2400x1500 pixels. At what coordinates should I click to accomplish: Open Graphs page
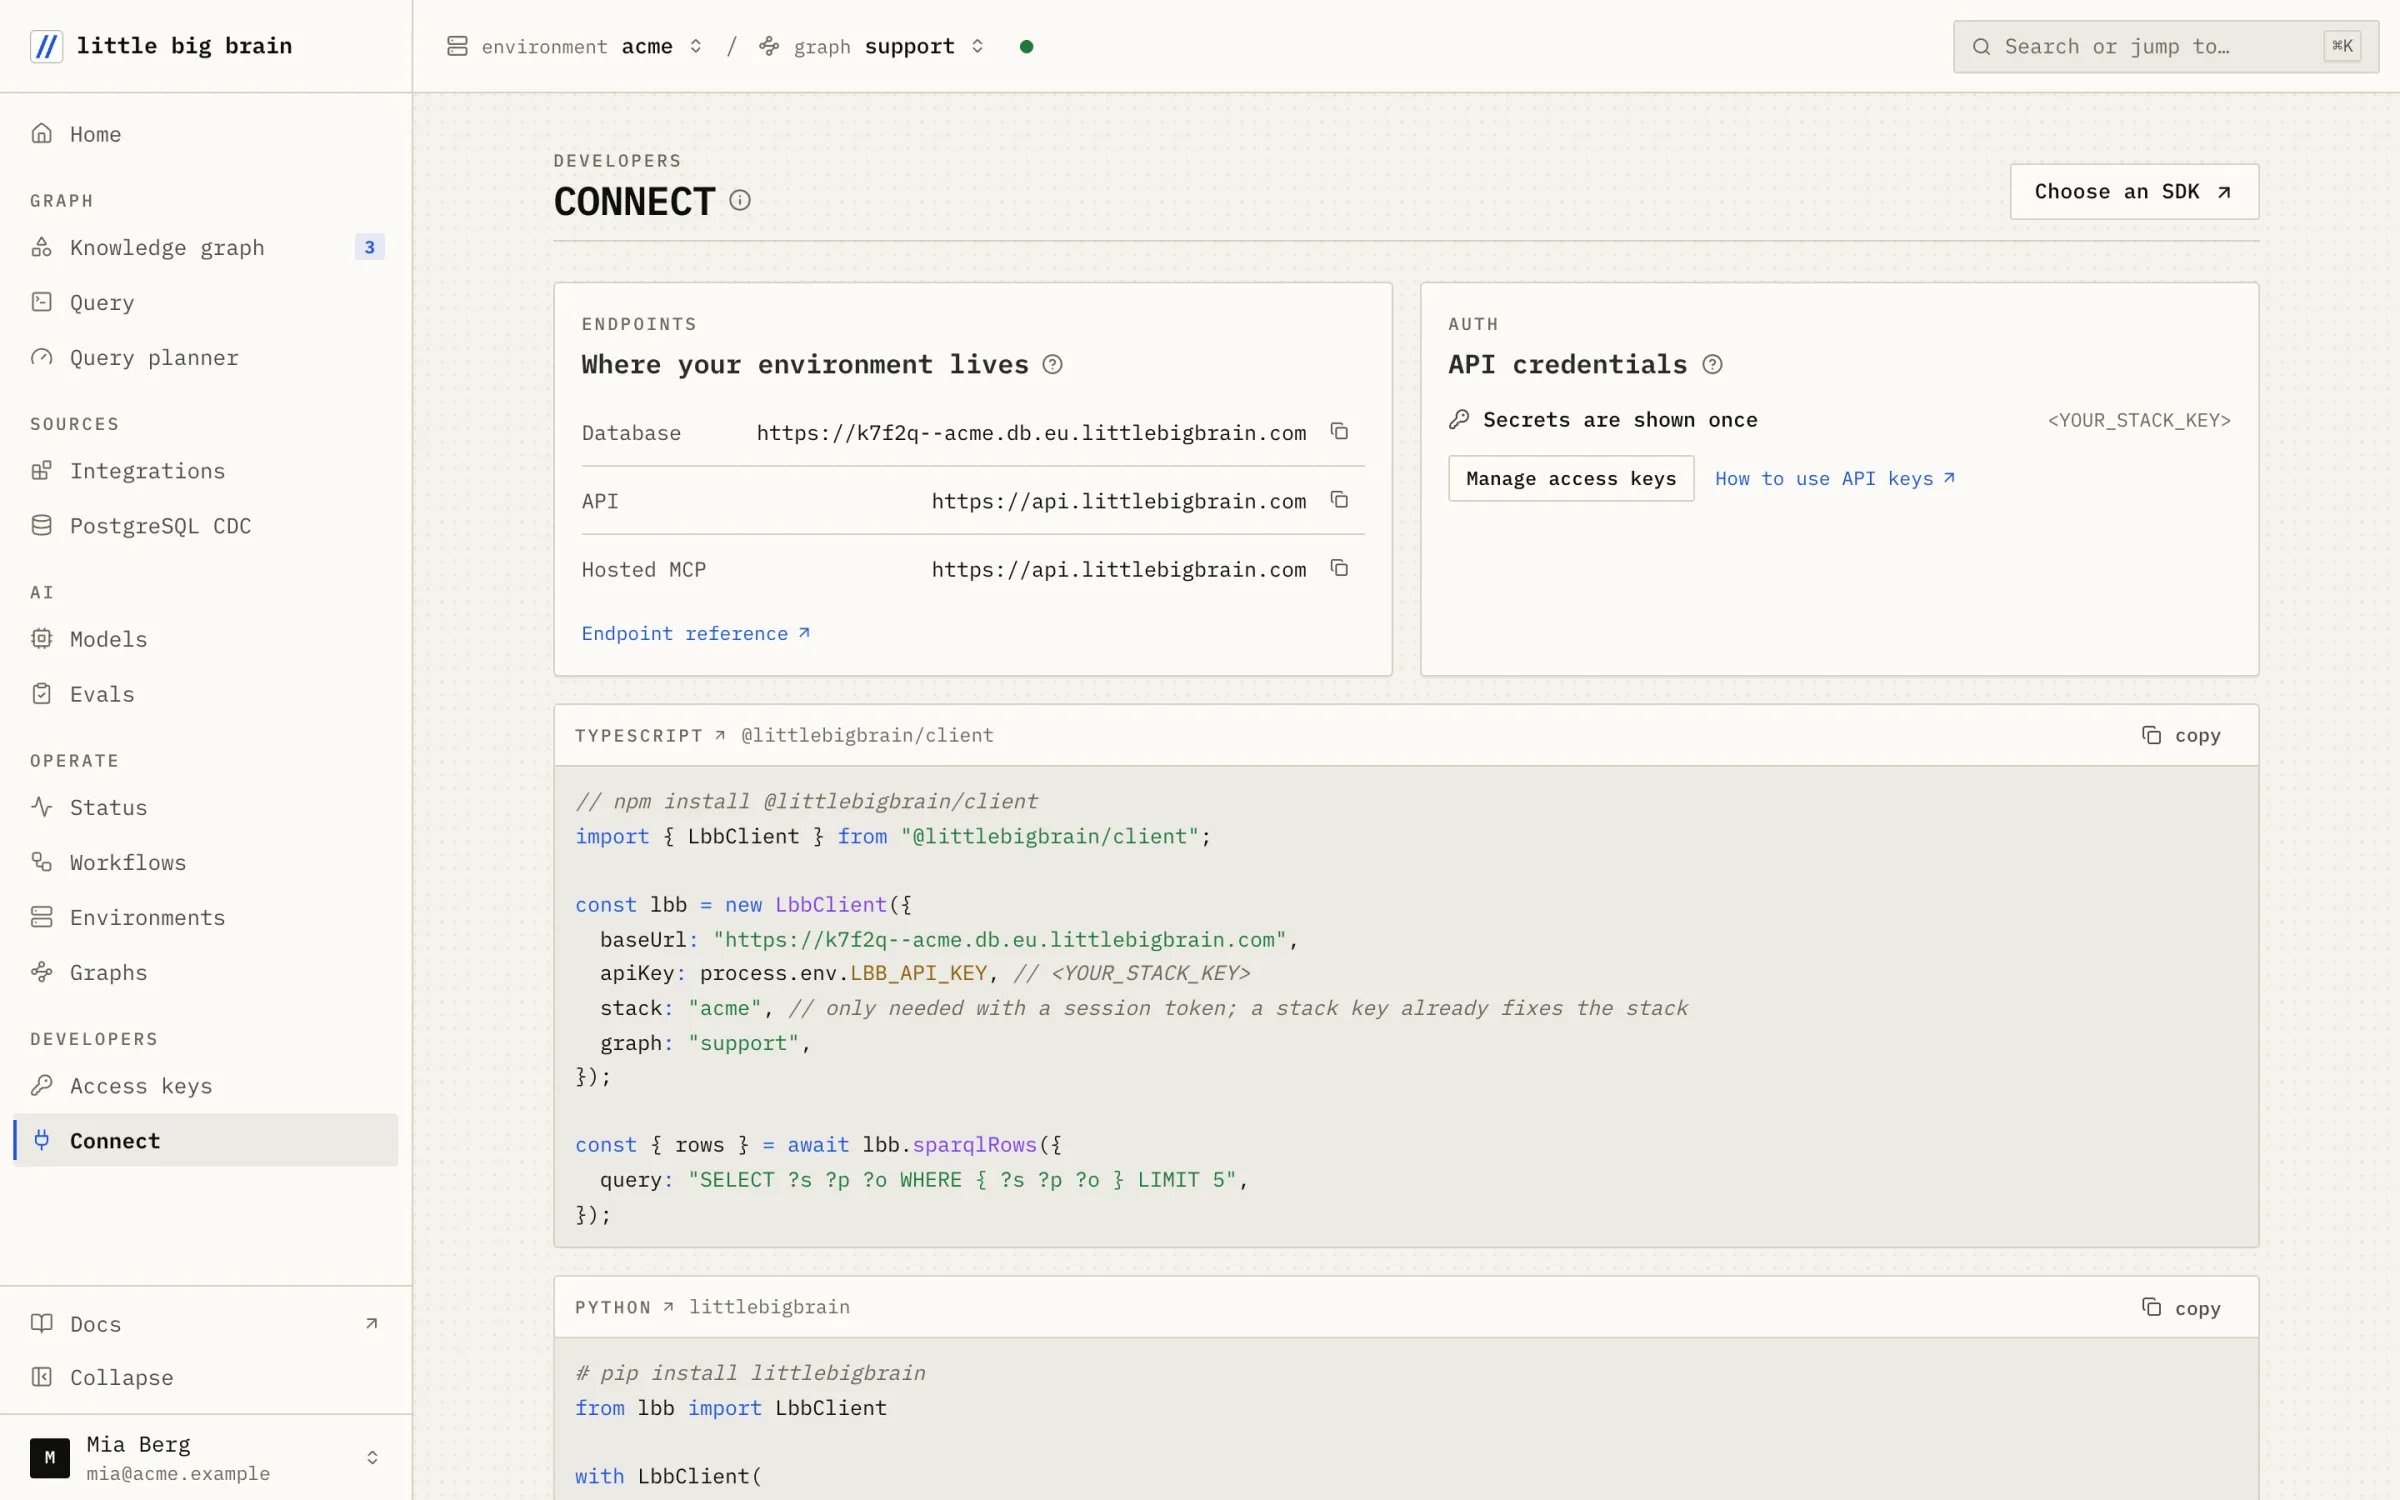pyautogui.click(x=205, y=972)
